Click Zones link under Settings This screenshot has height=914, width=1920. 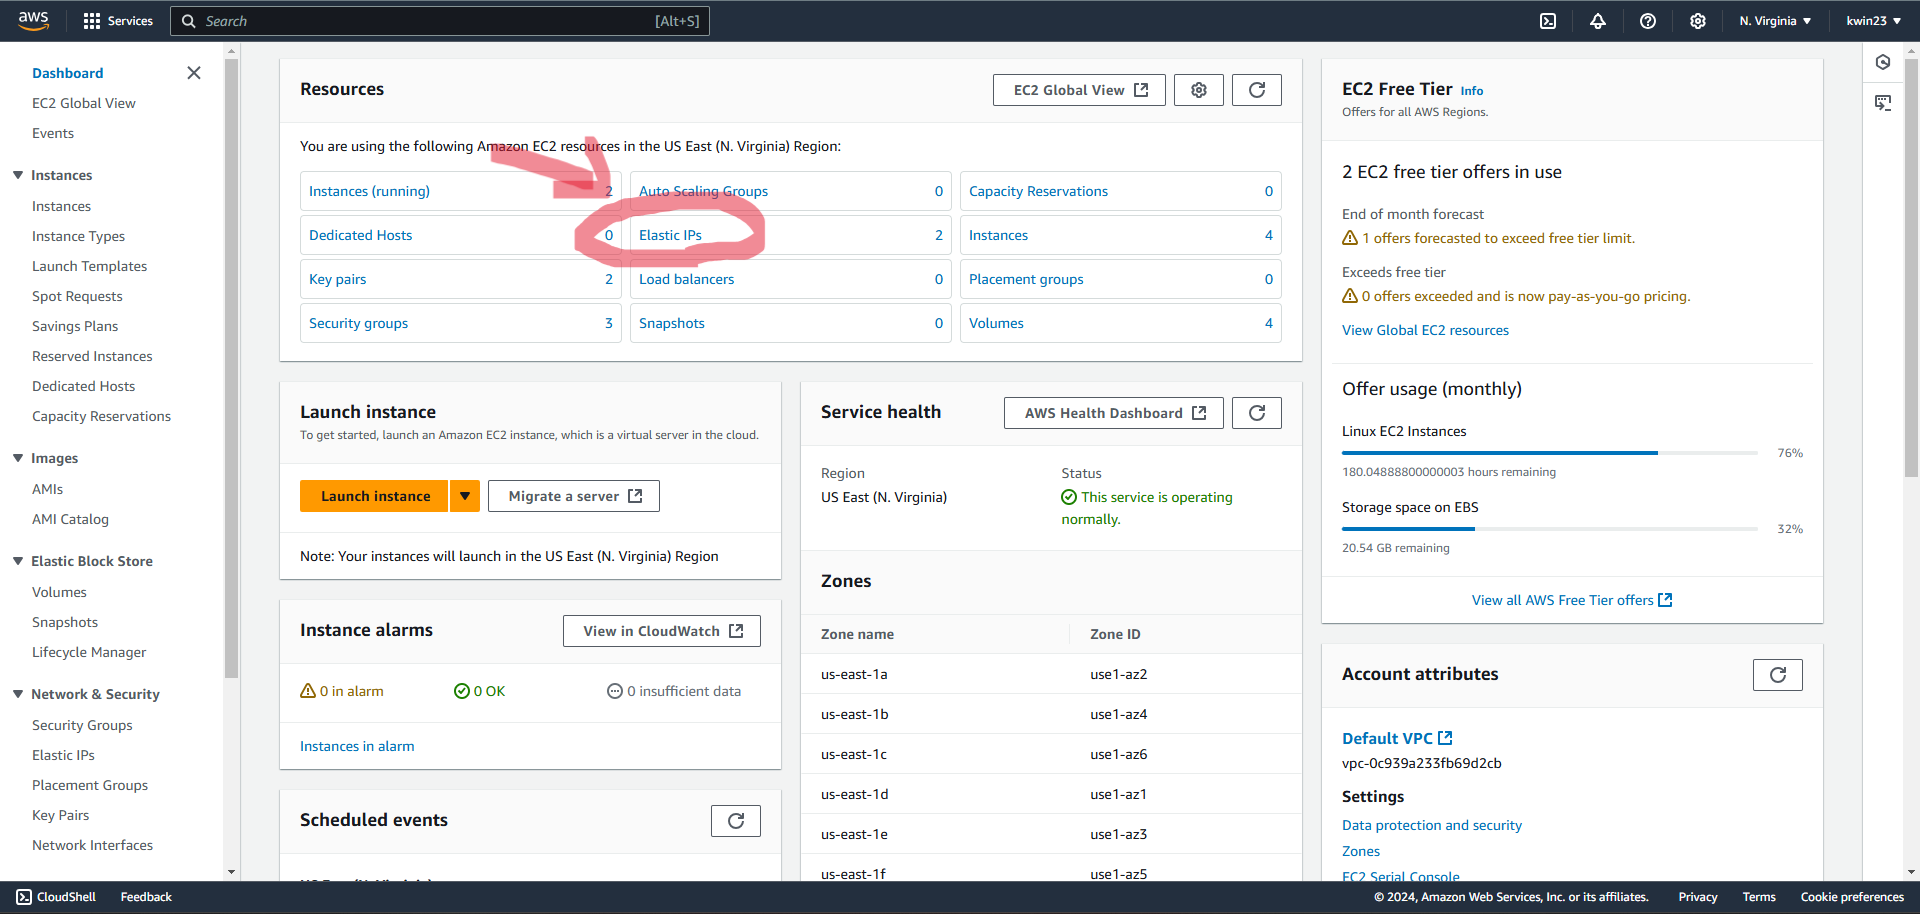click(x=1361, y=851)
